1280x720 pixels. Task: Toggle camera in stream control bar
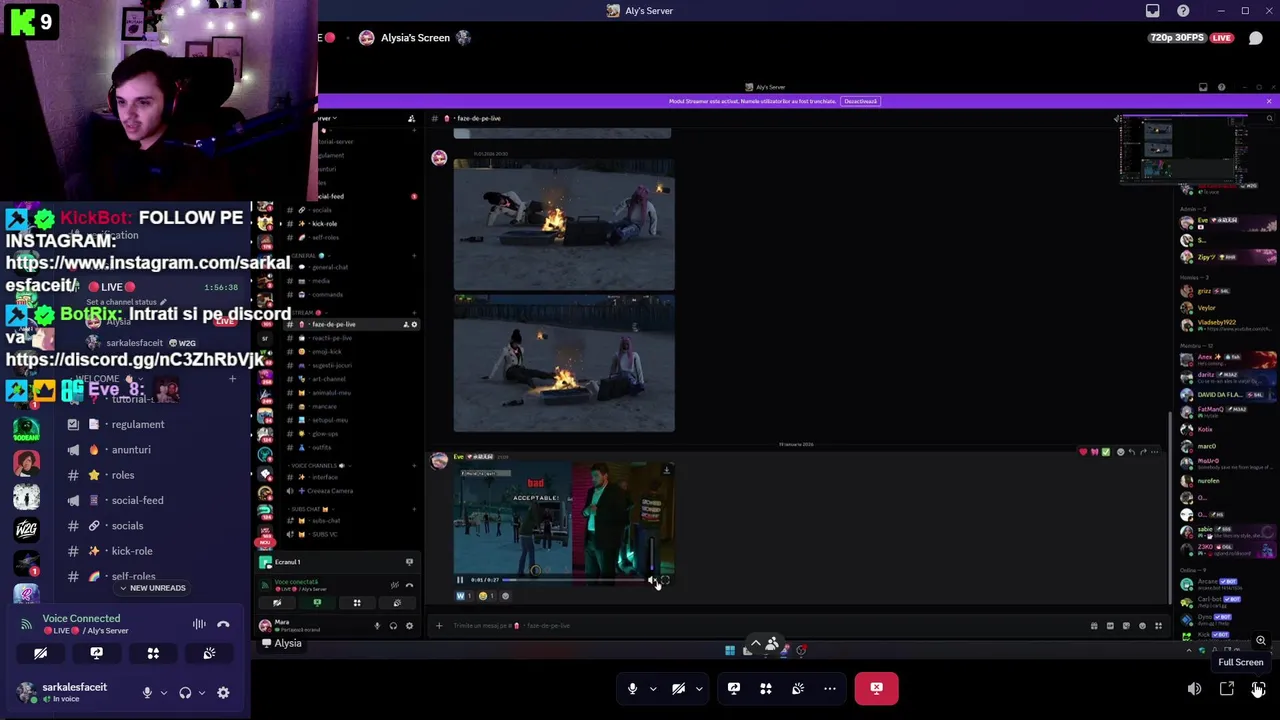click(x=678, y=688)
